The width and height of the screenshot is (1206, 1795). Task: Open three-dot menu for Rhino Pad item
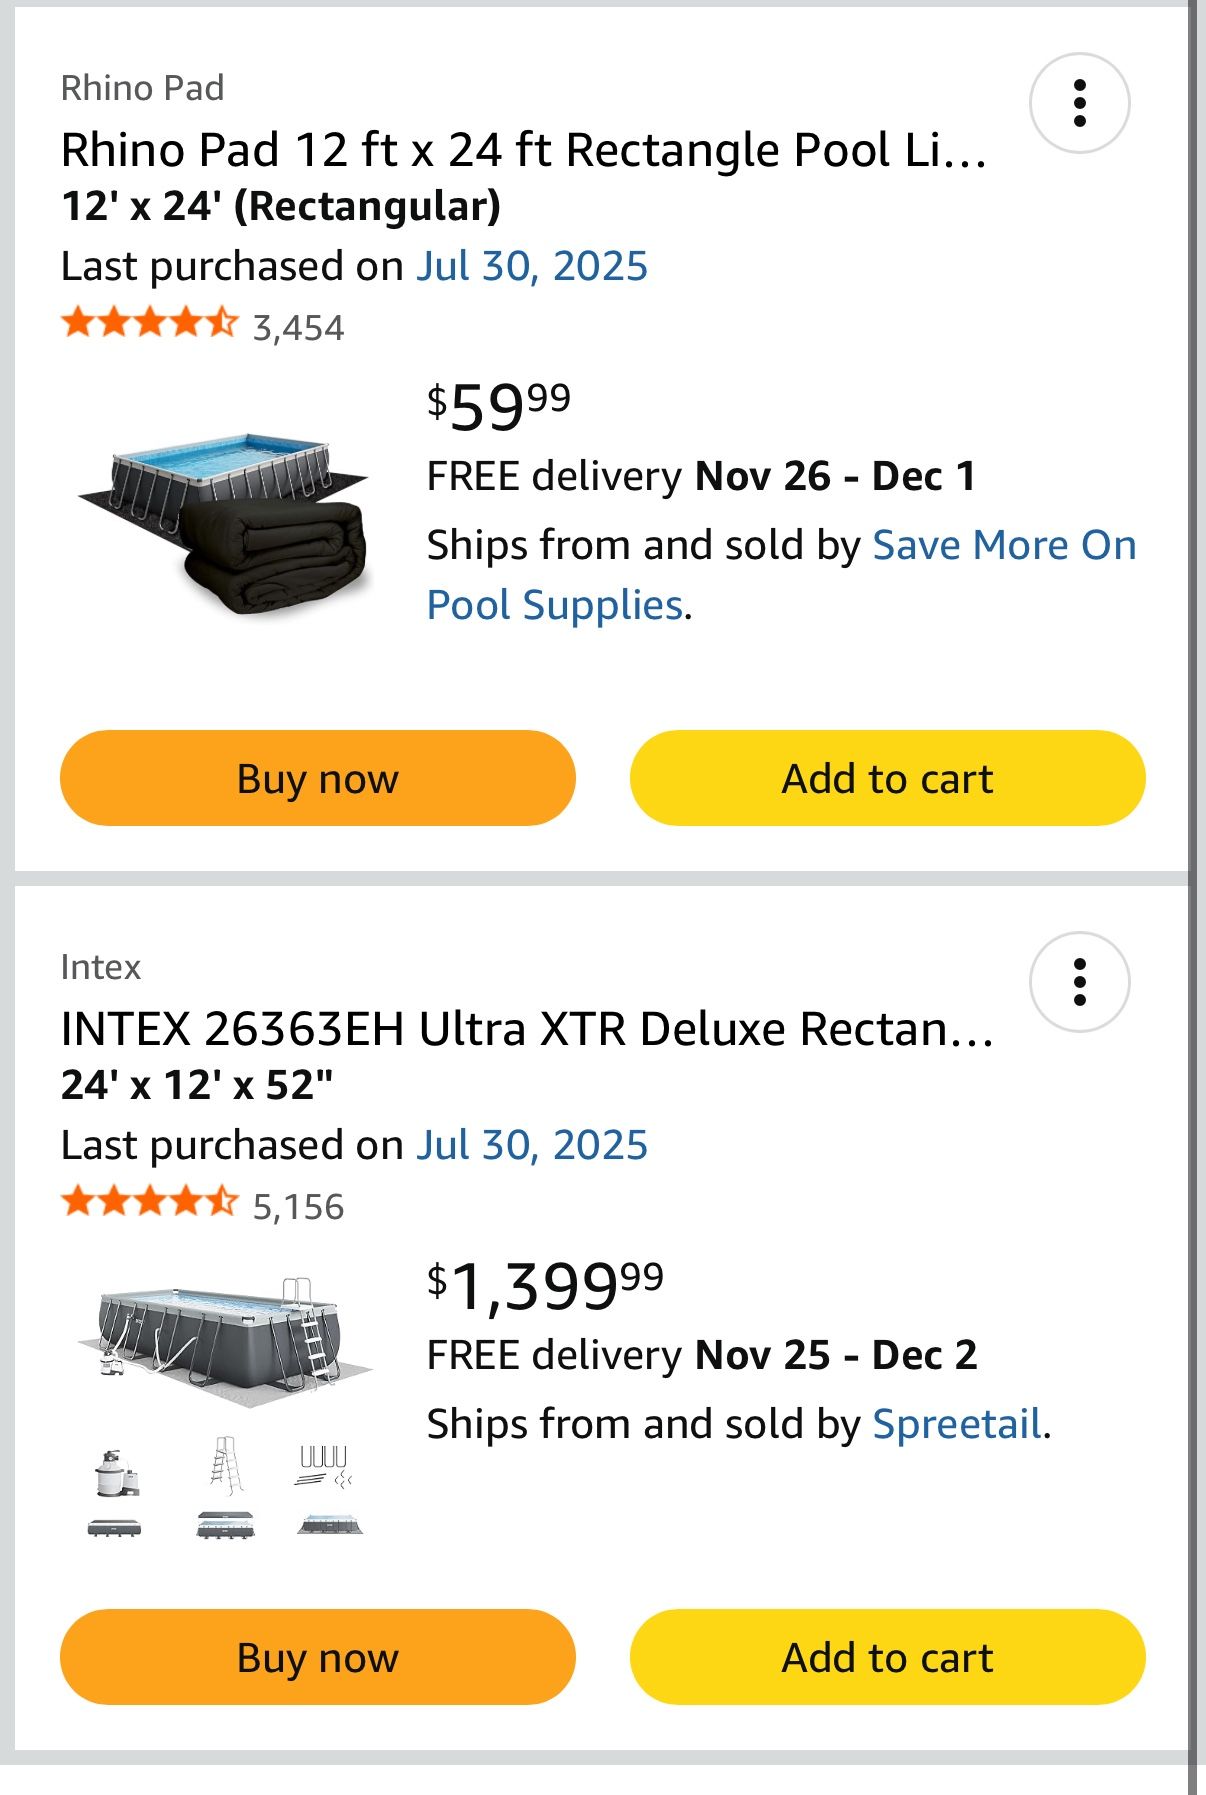pyautogui.click(x=1079, y=103)
